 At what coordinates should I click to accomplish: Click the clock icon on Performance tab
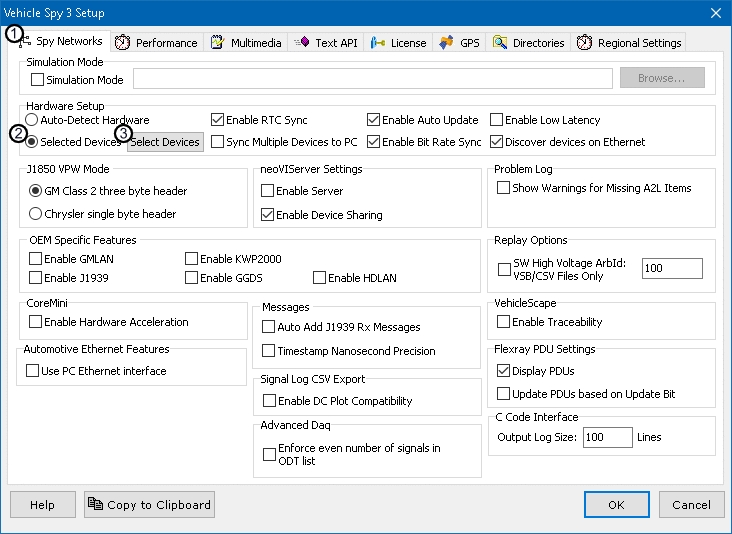click(122, 43)
